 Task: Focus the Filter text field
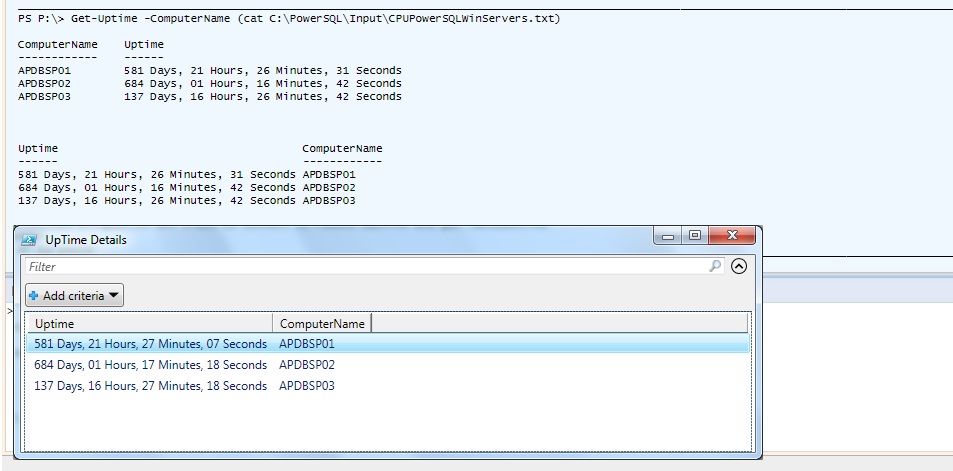click(360, 267)
